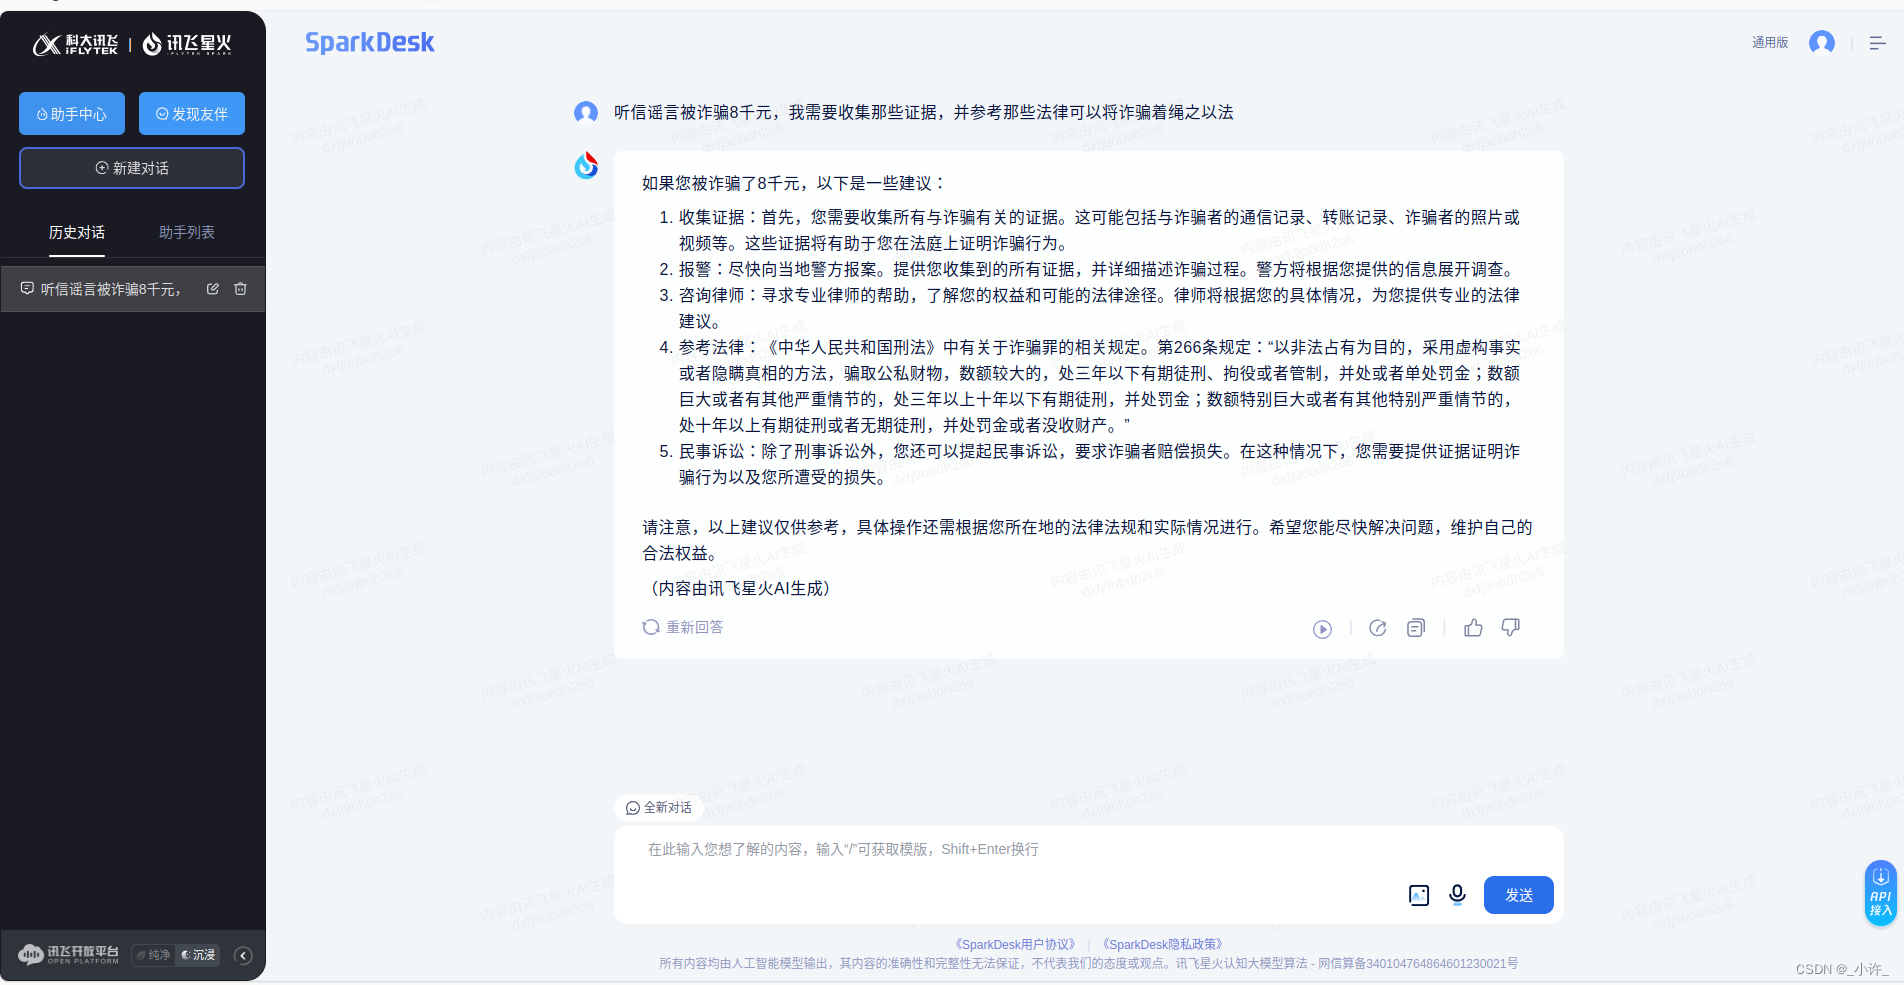The width and height of the screenshot is (1904, 985).
Task: Delete the 听信谣言被诈骗8千元 conversation
Action: (x=240, y=289)
